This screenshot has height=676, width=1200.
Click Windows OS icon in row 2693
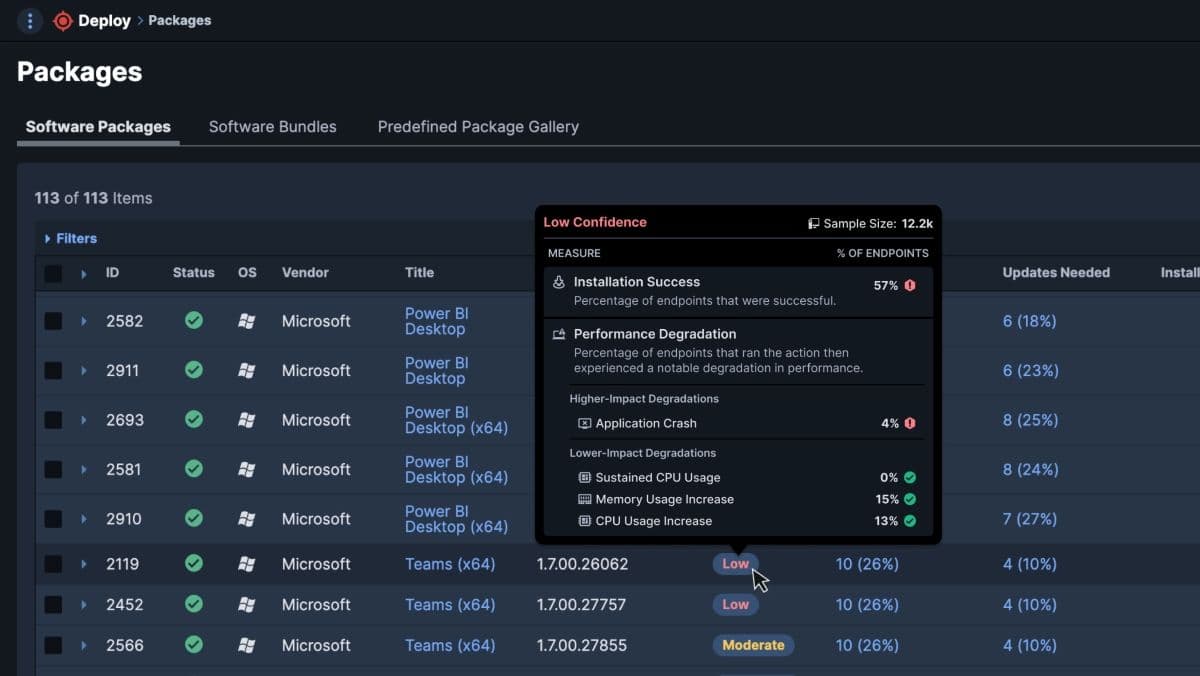(246, 420)
